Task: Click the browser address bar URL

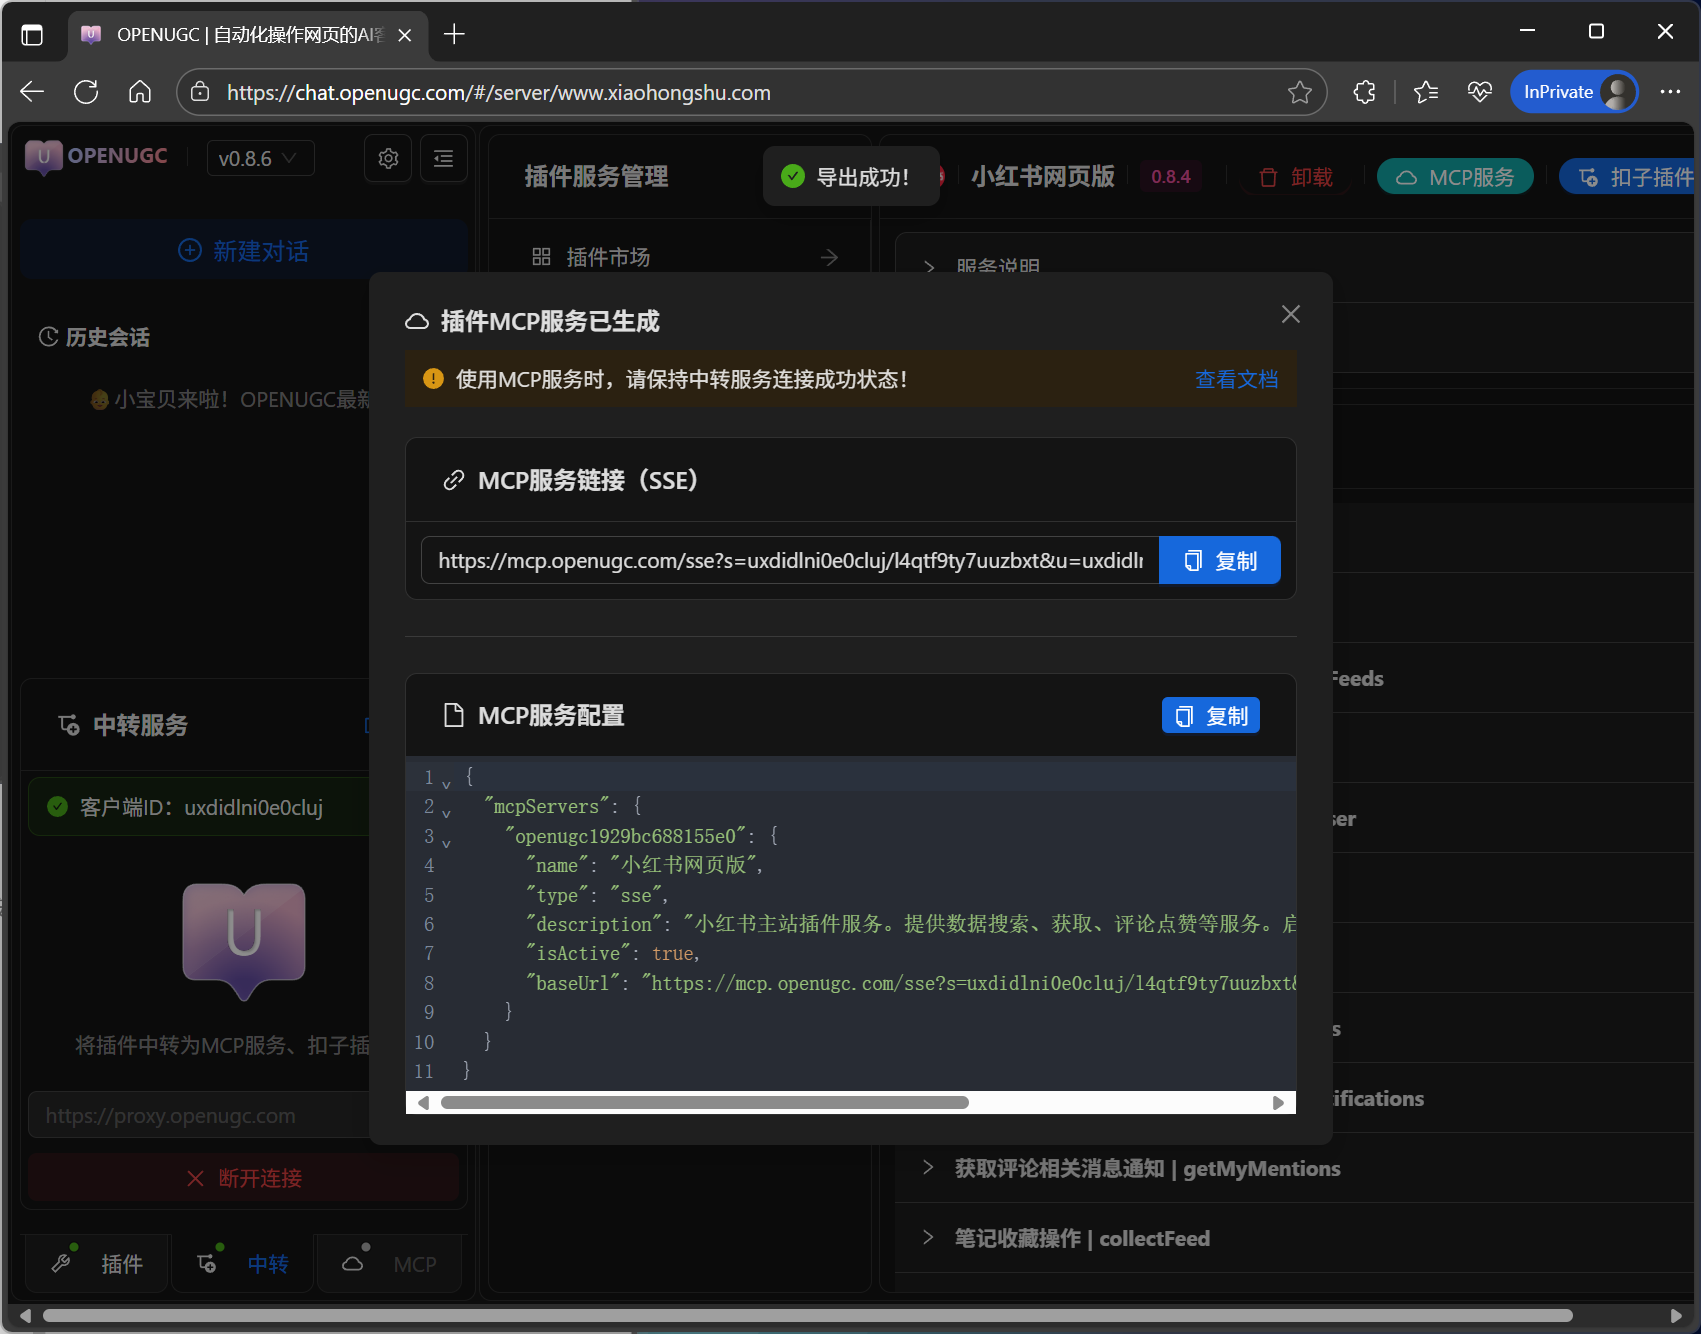Action: pyautogui.click(x=498, y=92)
